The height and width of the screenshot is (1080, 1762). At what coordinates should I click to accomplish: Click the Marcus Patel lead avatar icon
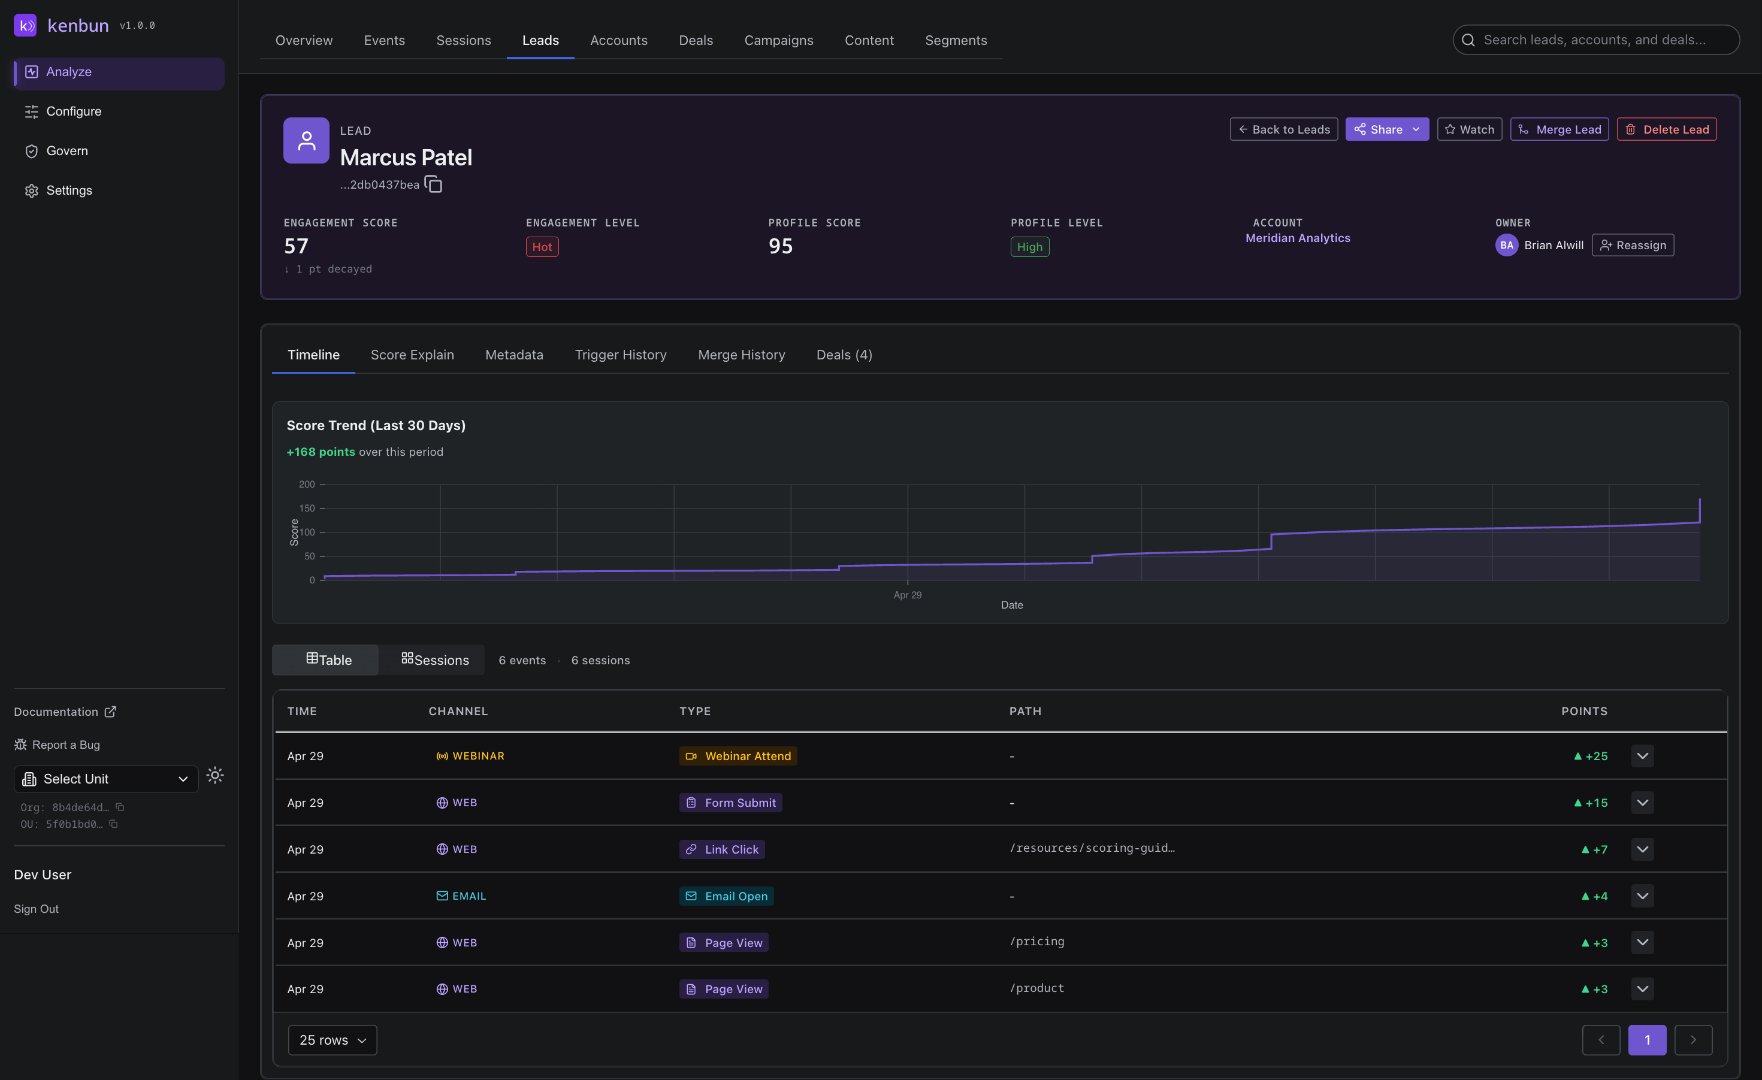click(306, 141)
